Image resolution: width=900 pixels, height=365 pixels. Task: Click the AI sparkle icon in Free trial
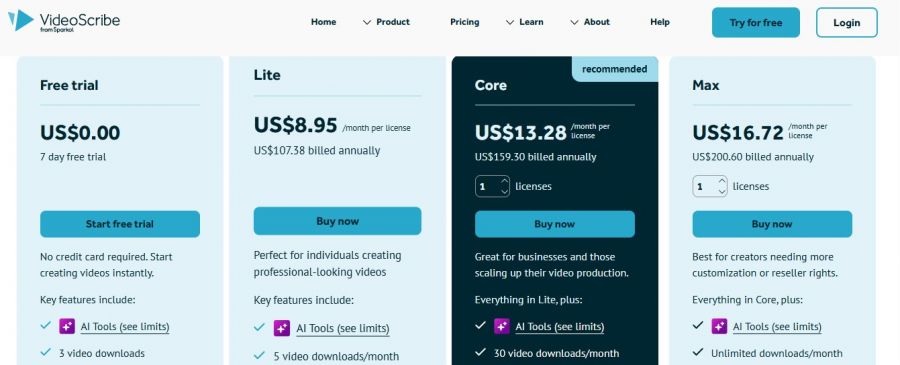67,326
